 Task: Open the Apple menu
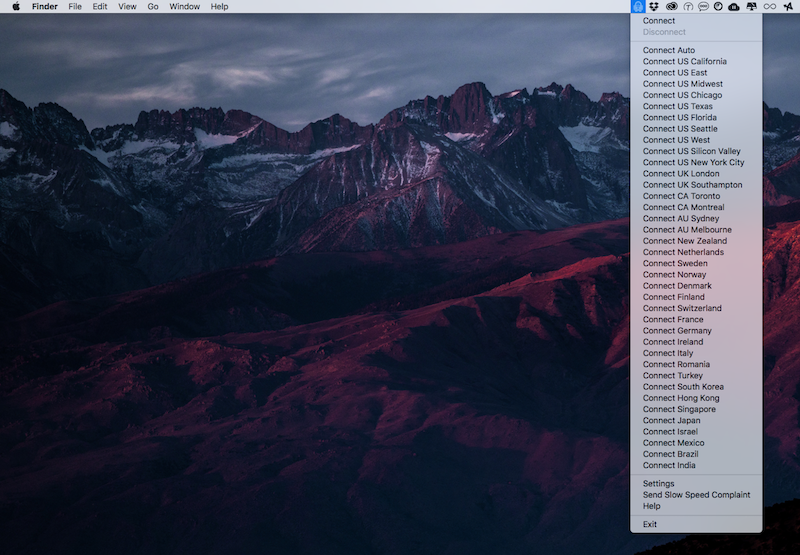[15, 6]
